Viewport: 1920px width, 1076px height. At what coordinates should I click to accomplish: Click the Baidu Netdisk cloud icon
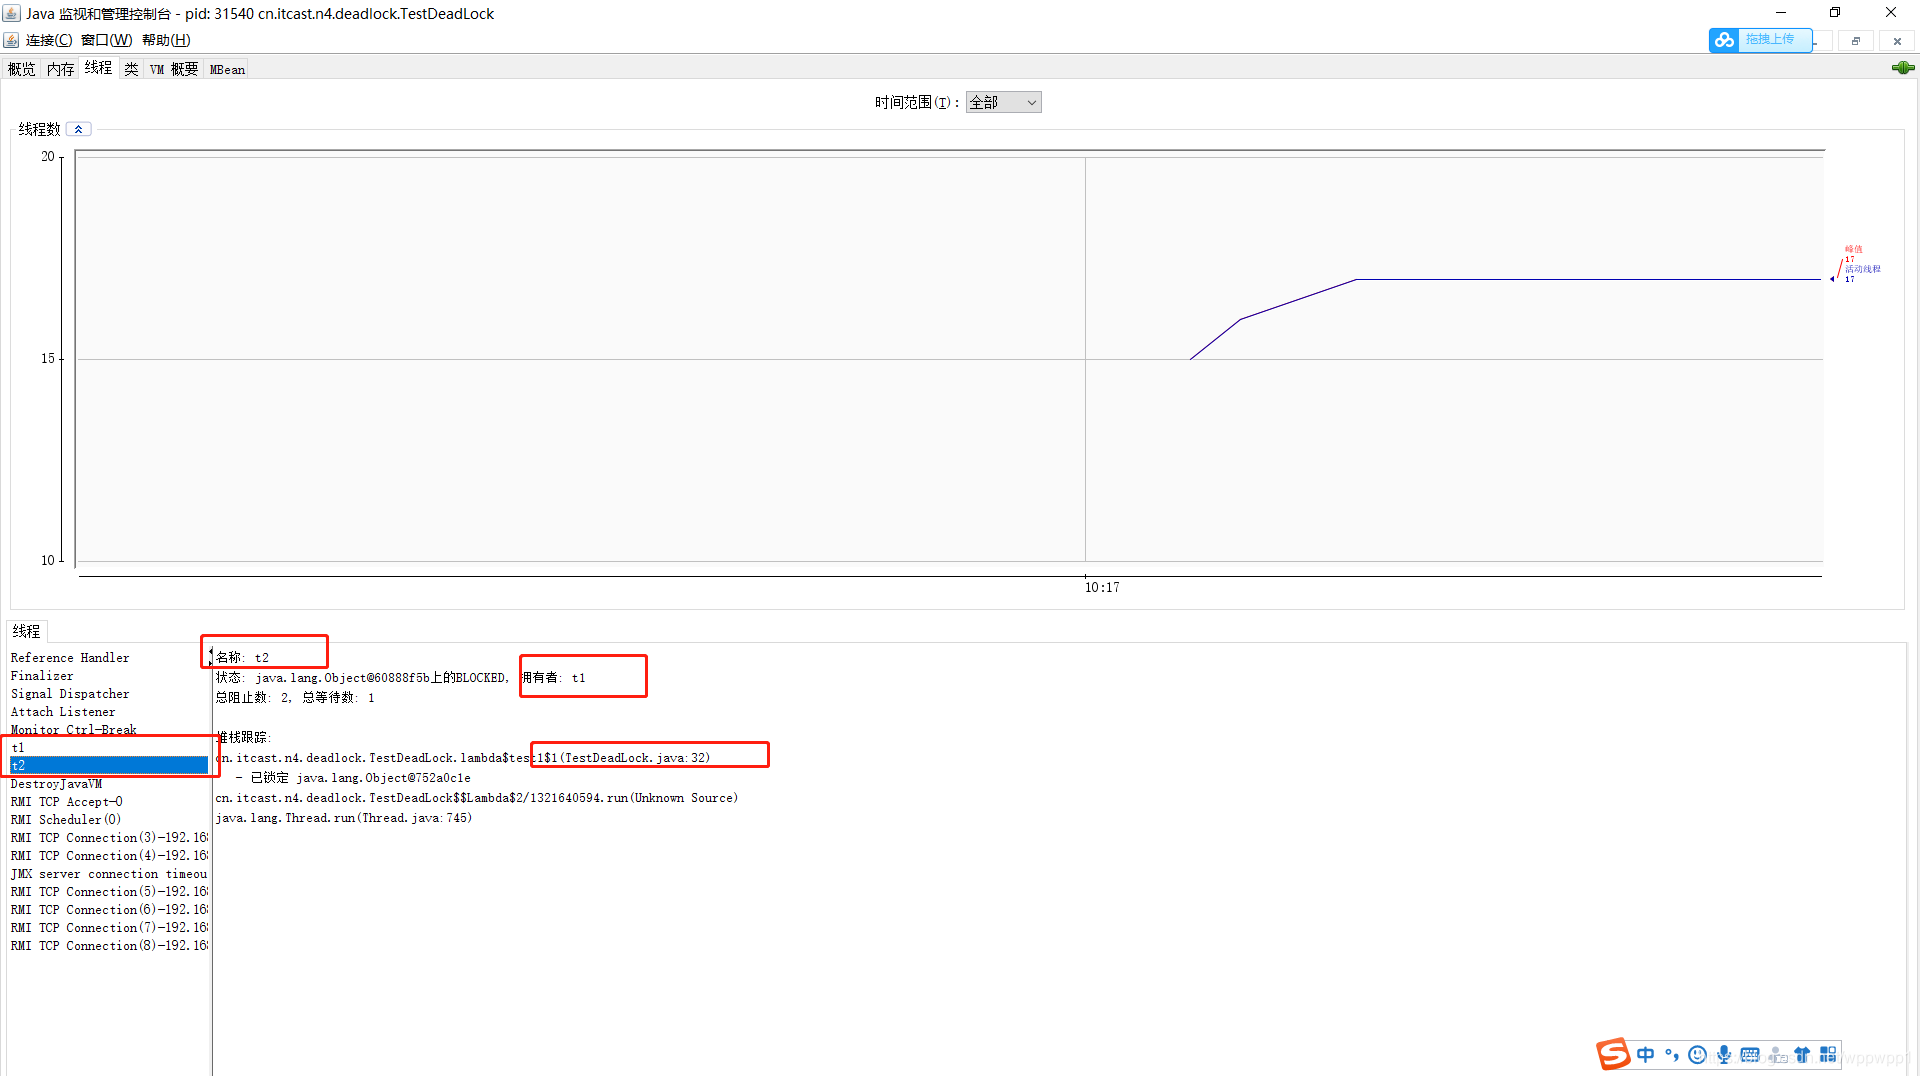tap(1723, 40)
